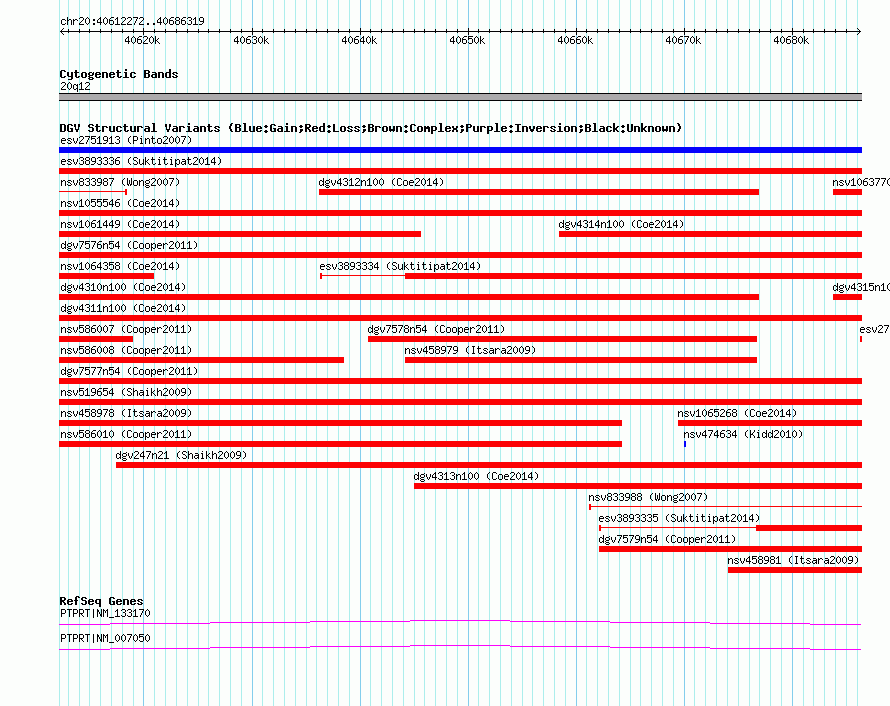Open nsv458979 (Itsara2009) variant
The height and width of the screenshot is (706, 890).
(x=470, y=350)
